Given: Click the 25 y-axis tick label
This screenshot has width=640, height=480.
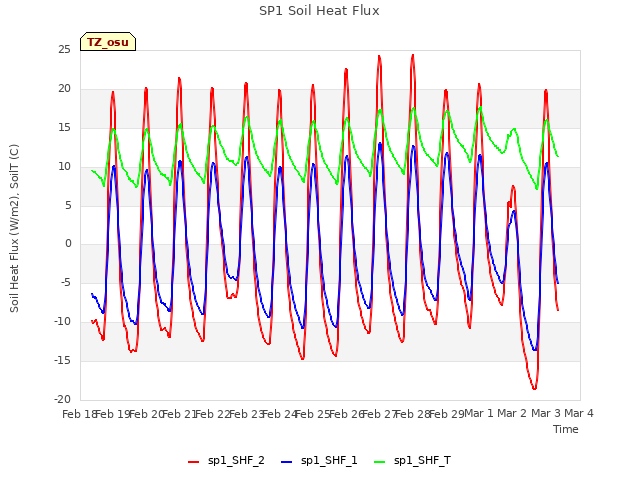Looking at the screenshot, I should (x=64, y=50).
